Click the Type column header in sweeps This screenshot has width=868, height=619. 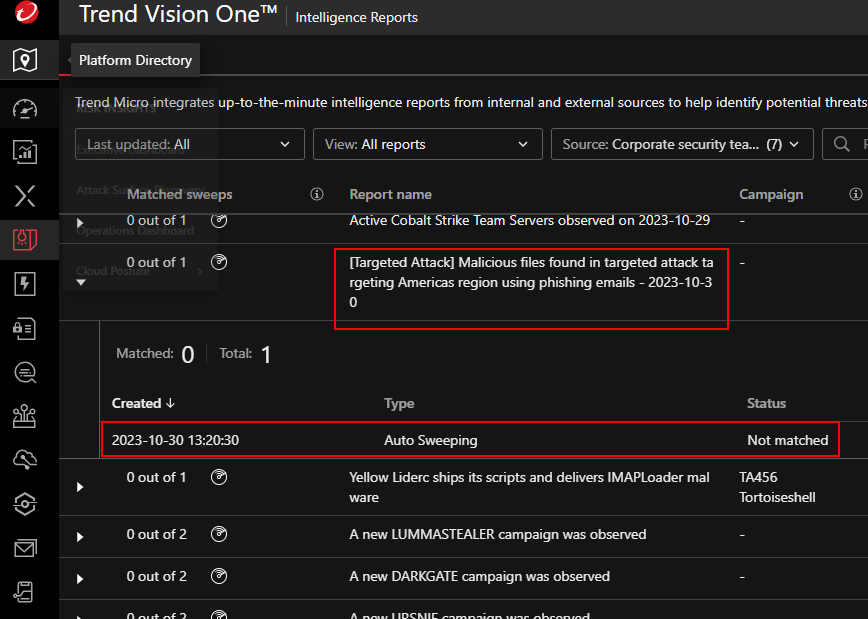399,404
